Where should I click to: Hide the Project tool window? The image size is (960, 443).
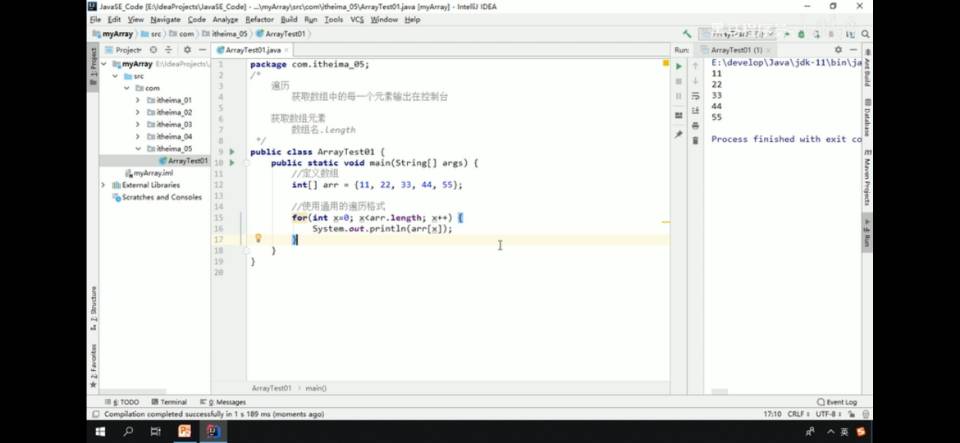click(203, 50)
